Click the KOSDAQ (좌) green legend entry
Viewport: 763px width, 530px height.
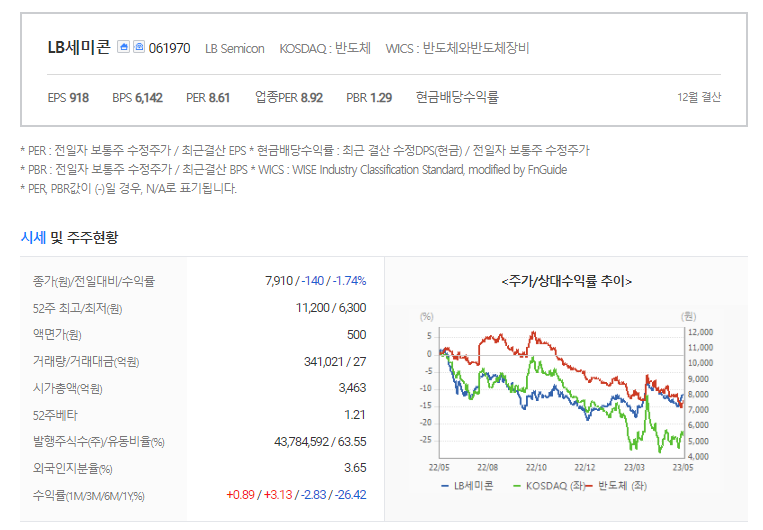pyautogui.click(x=549, y=486)
